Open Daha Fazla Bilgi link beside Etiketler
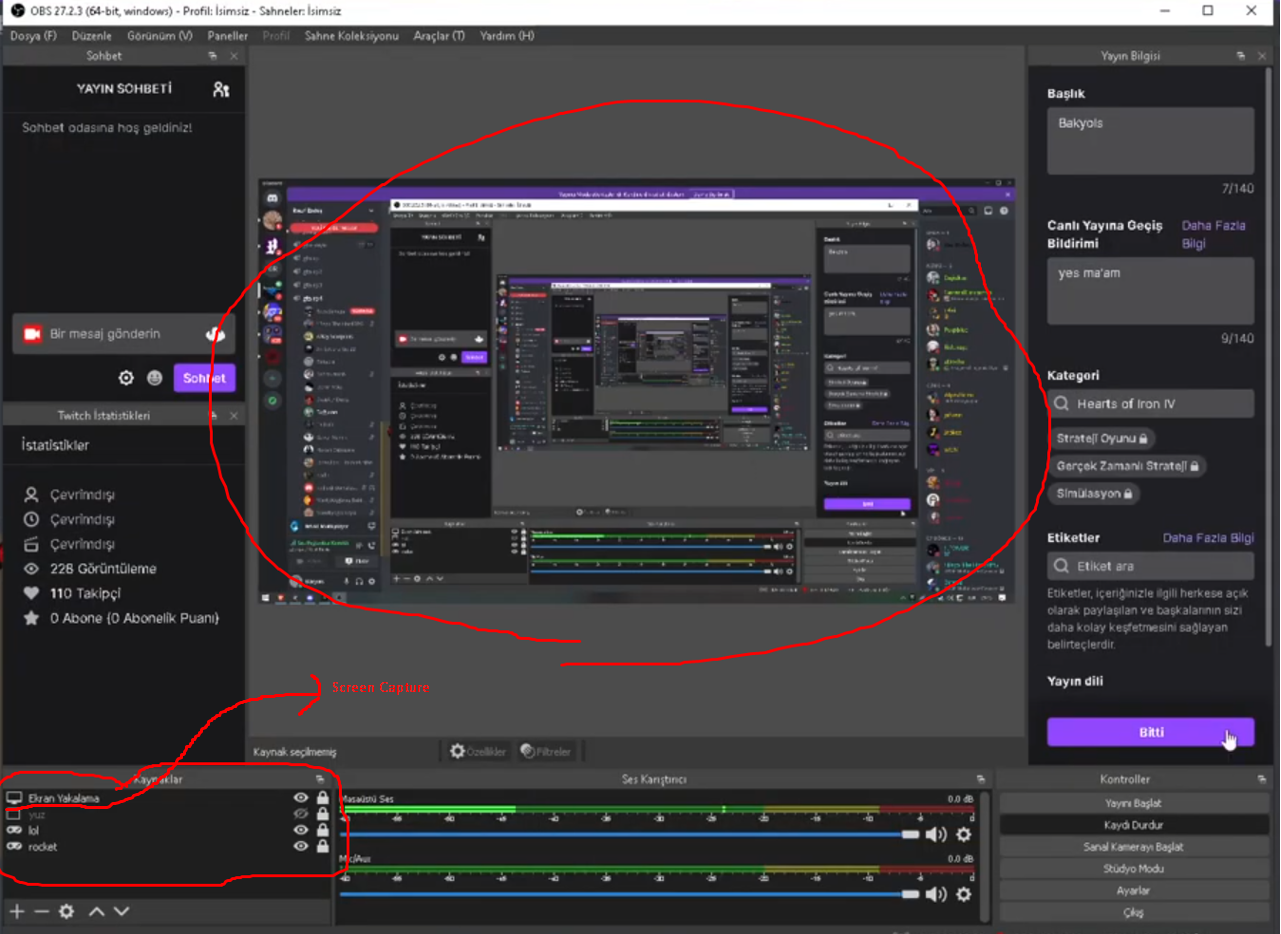The image size is (1281, 934). coord(1208,538)
